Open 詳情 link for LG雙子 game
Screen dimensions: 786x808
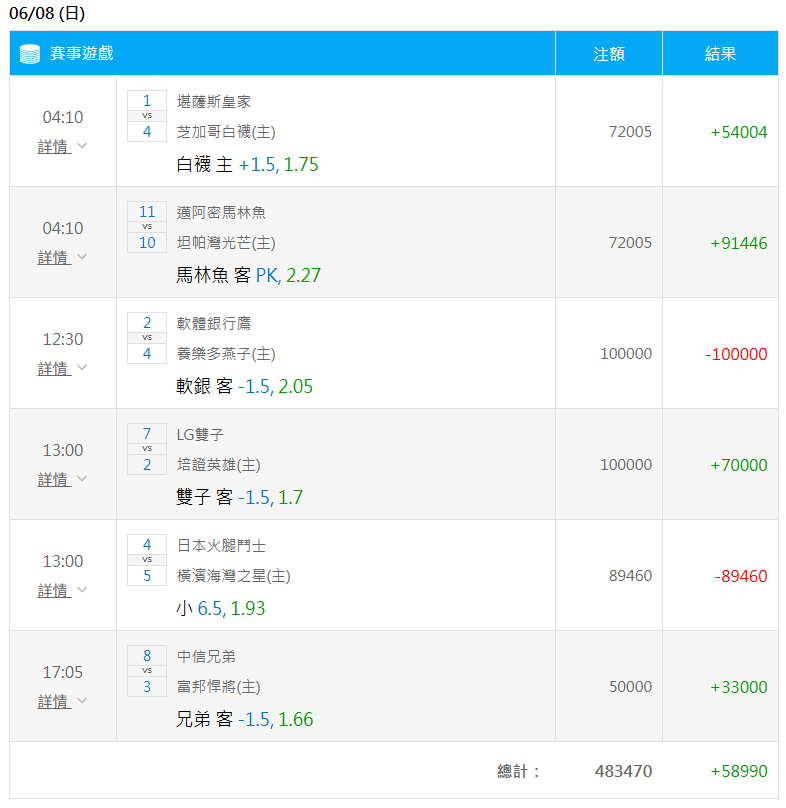pos(54,479)
